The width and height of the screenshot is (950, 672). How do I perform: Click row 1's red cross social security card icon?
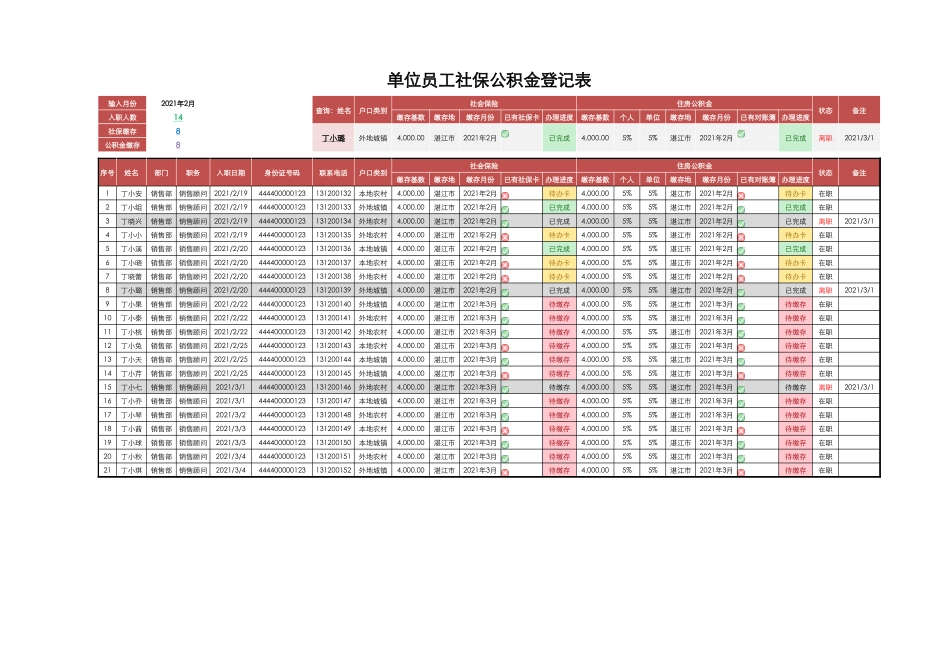coord(505,196)
